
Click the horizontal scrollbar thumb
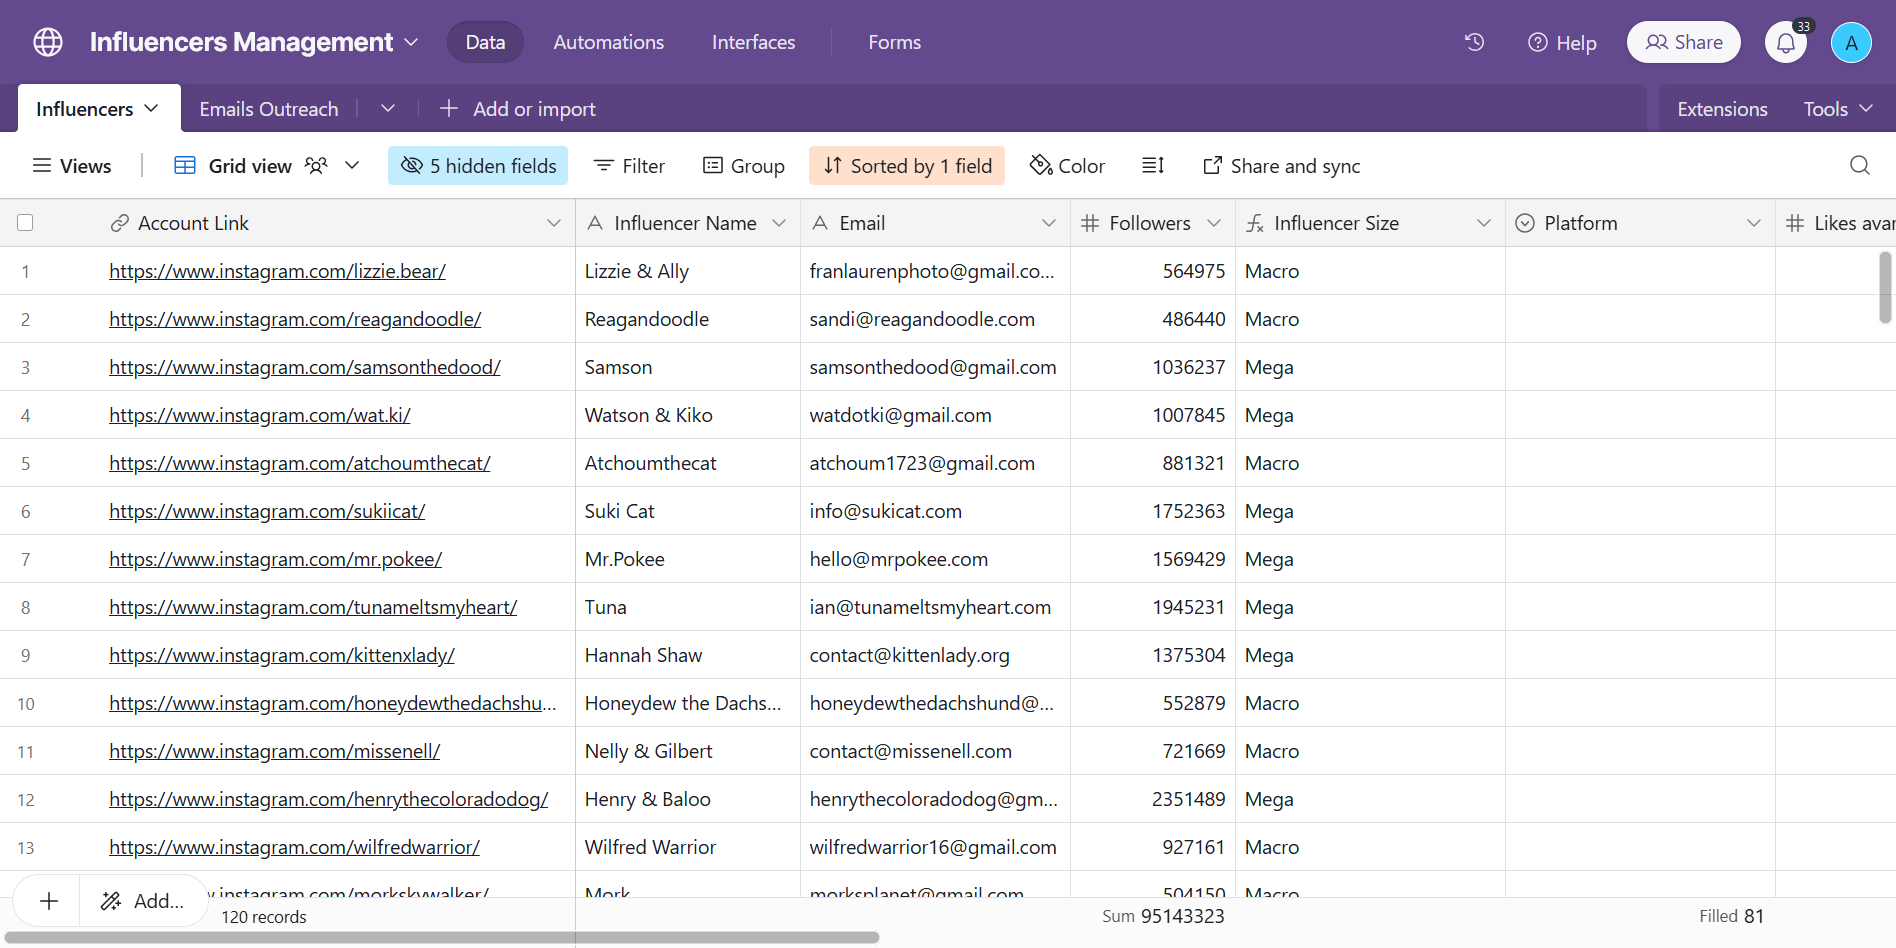tap(442, 938)
